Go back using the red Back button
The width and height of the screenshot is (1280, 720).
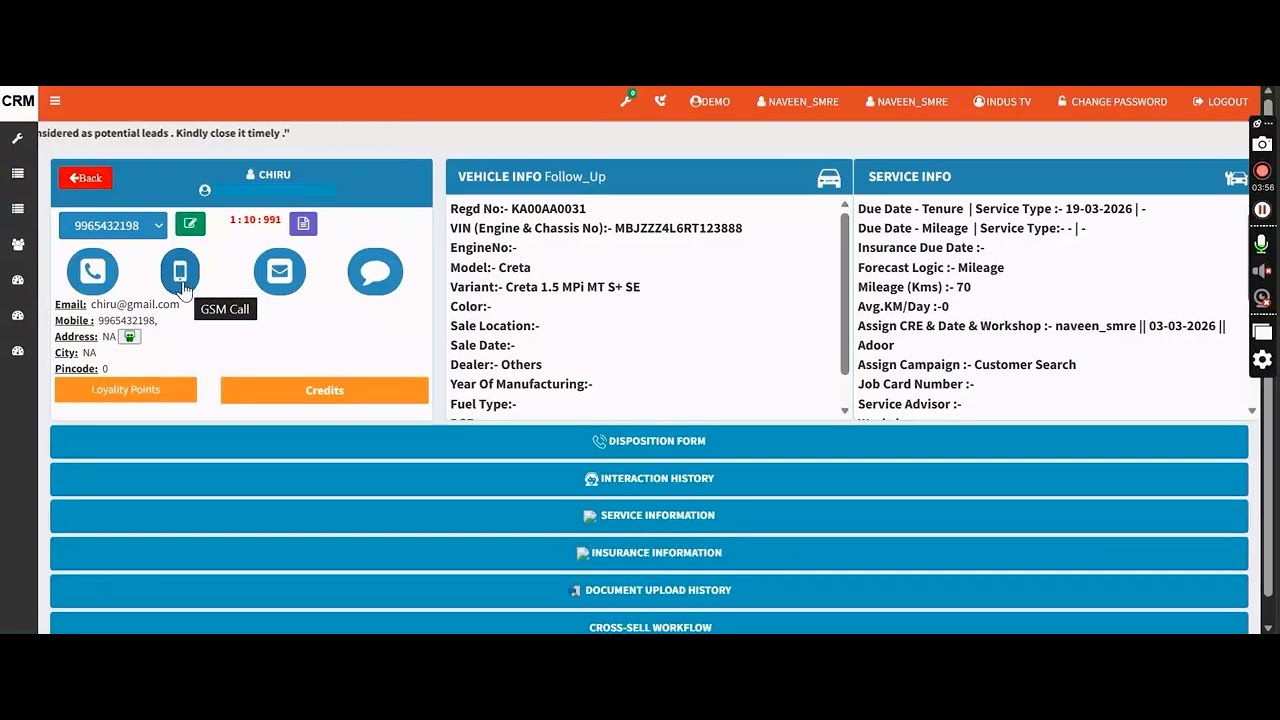(x=85, y=178)
